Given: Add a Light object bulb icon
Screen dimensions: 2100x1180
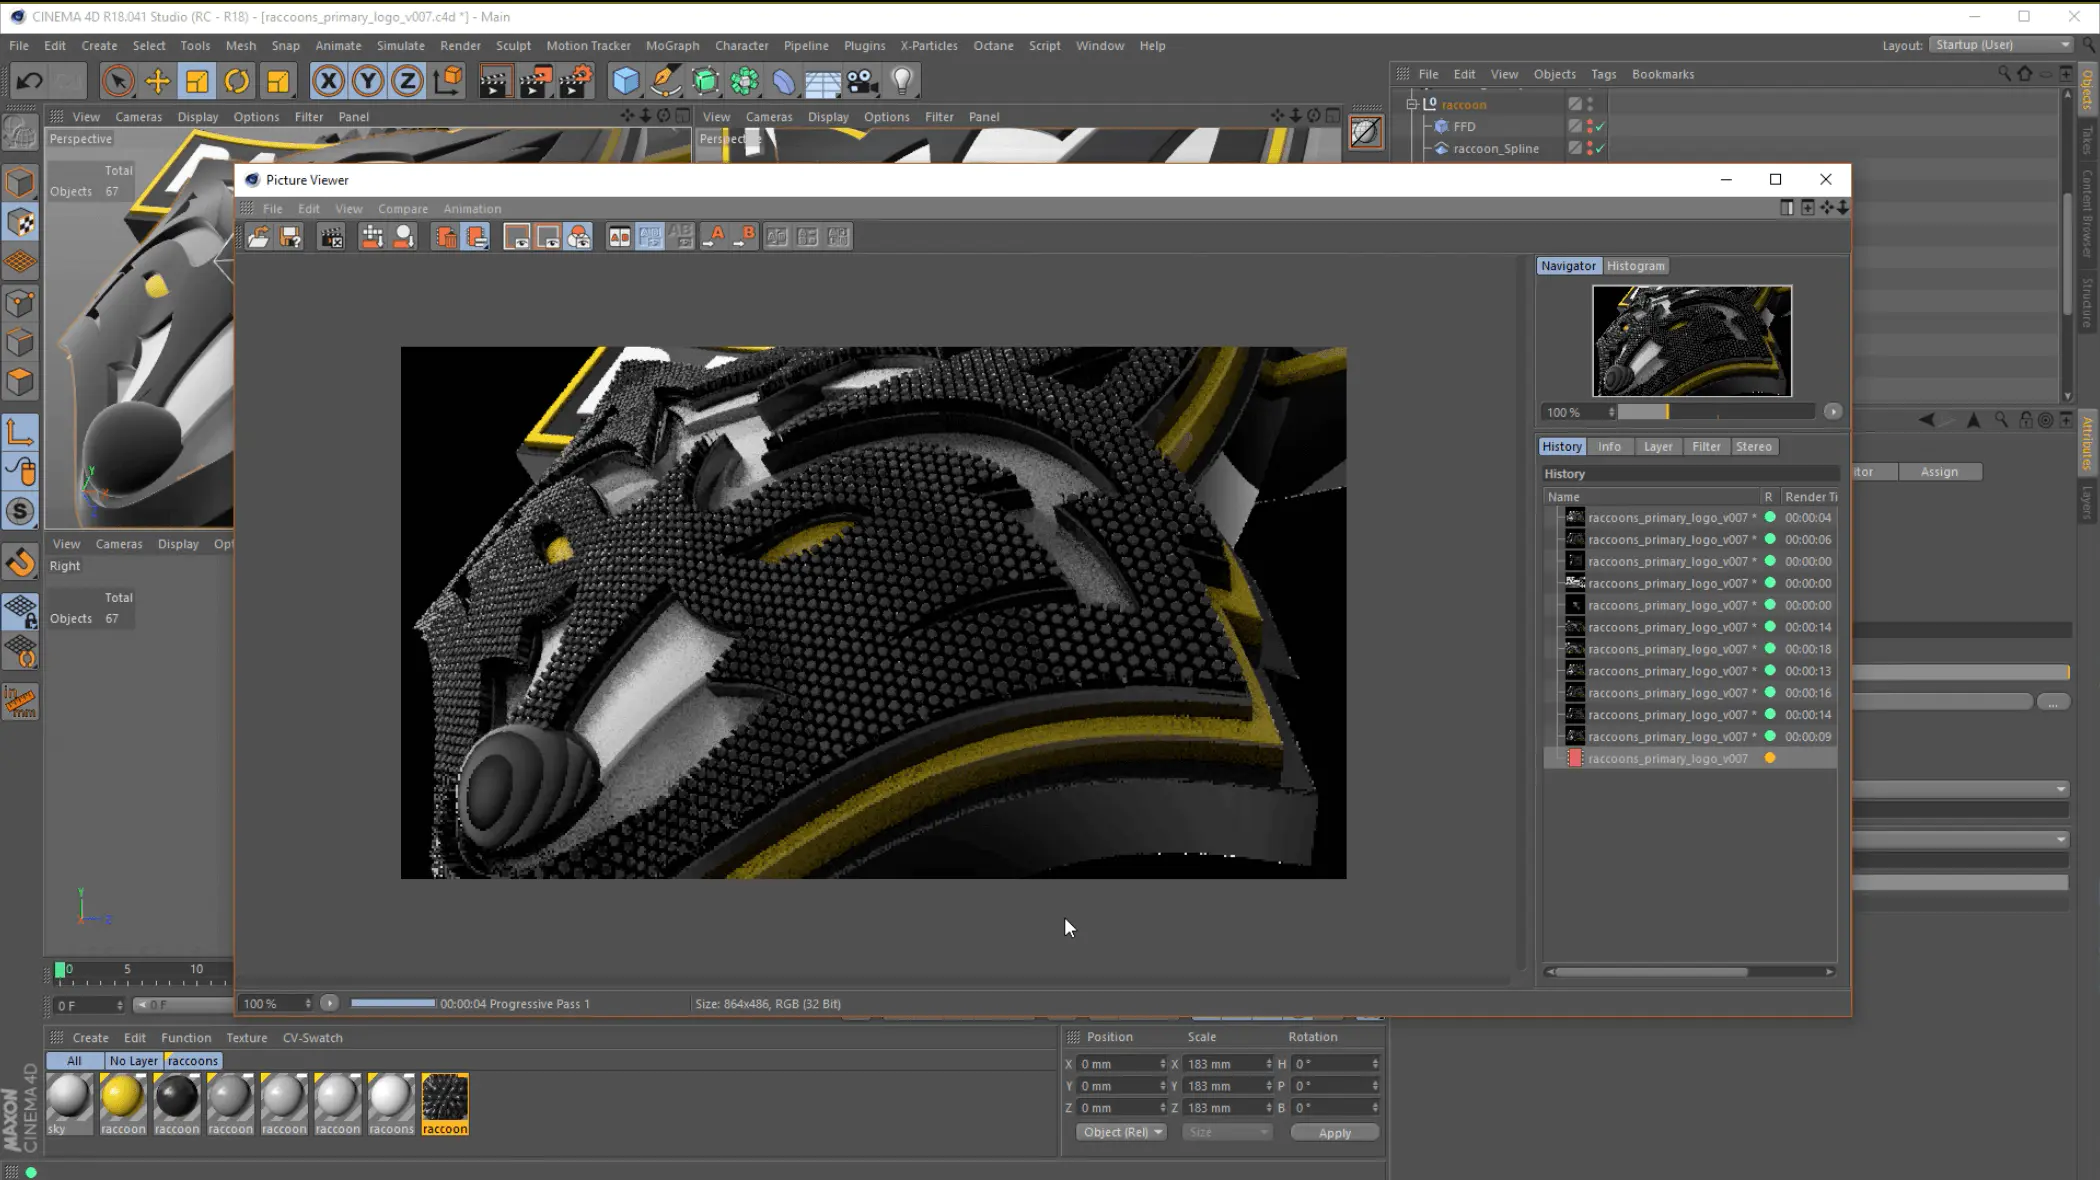Looking at the screenshot, I should 903,81.
